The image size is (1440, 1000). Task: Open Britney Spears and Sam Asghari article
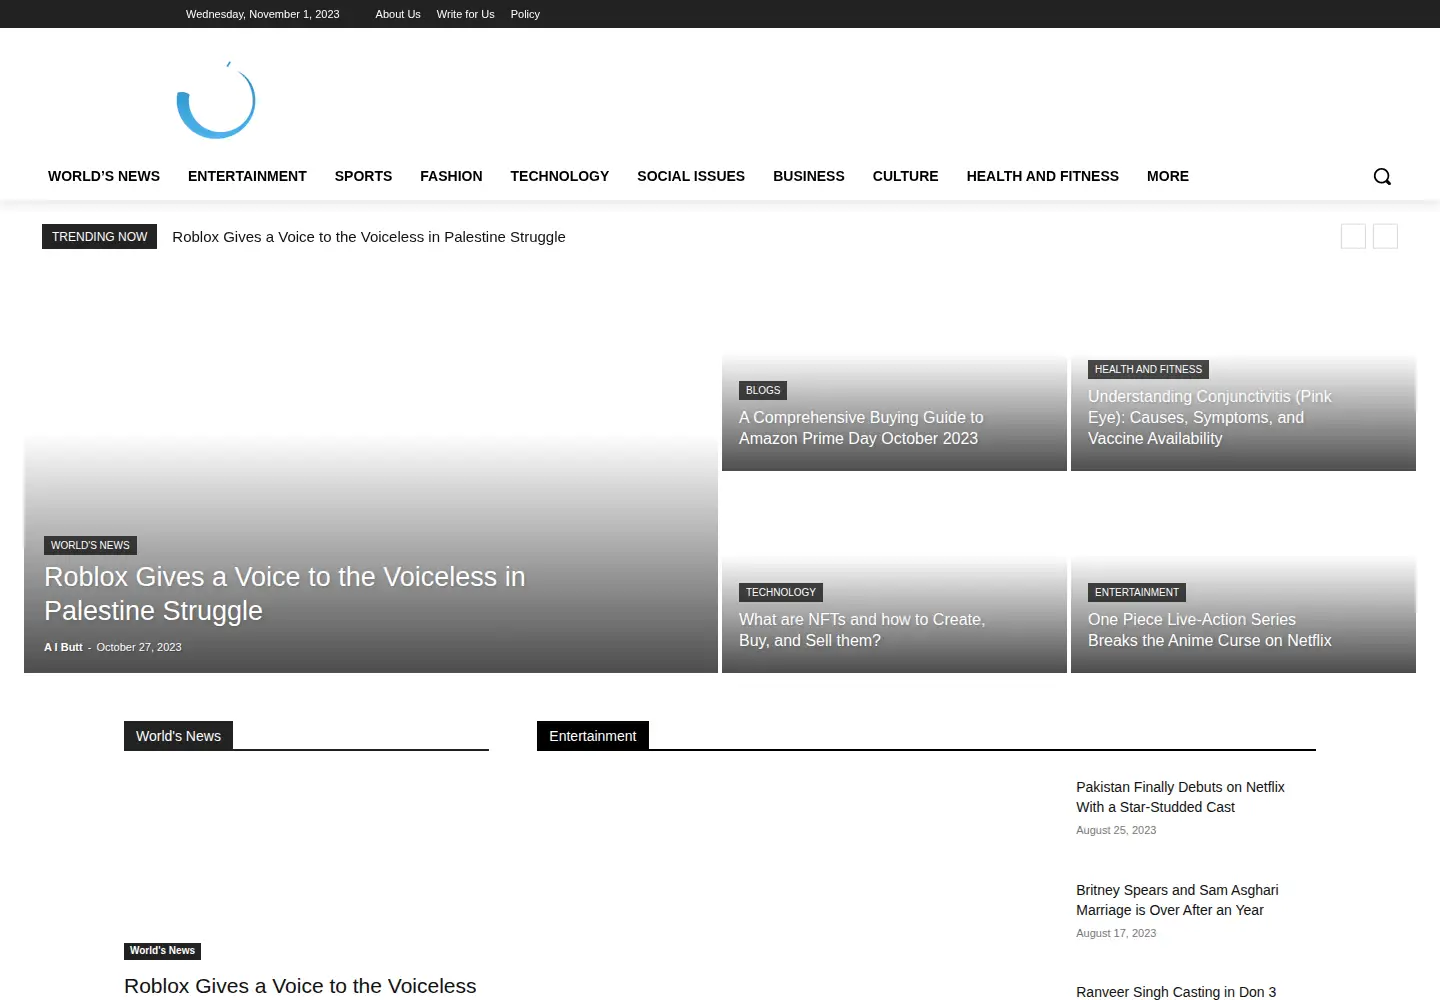coord(1177,900)
